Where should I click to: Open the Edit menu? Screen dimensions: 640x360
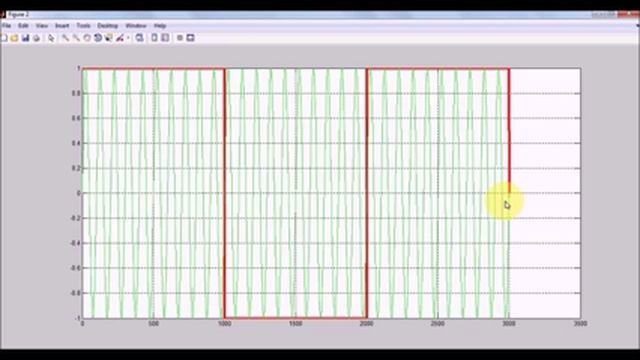tap(23, 26)
